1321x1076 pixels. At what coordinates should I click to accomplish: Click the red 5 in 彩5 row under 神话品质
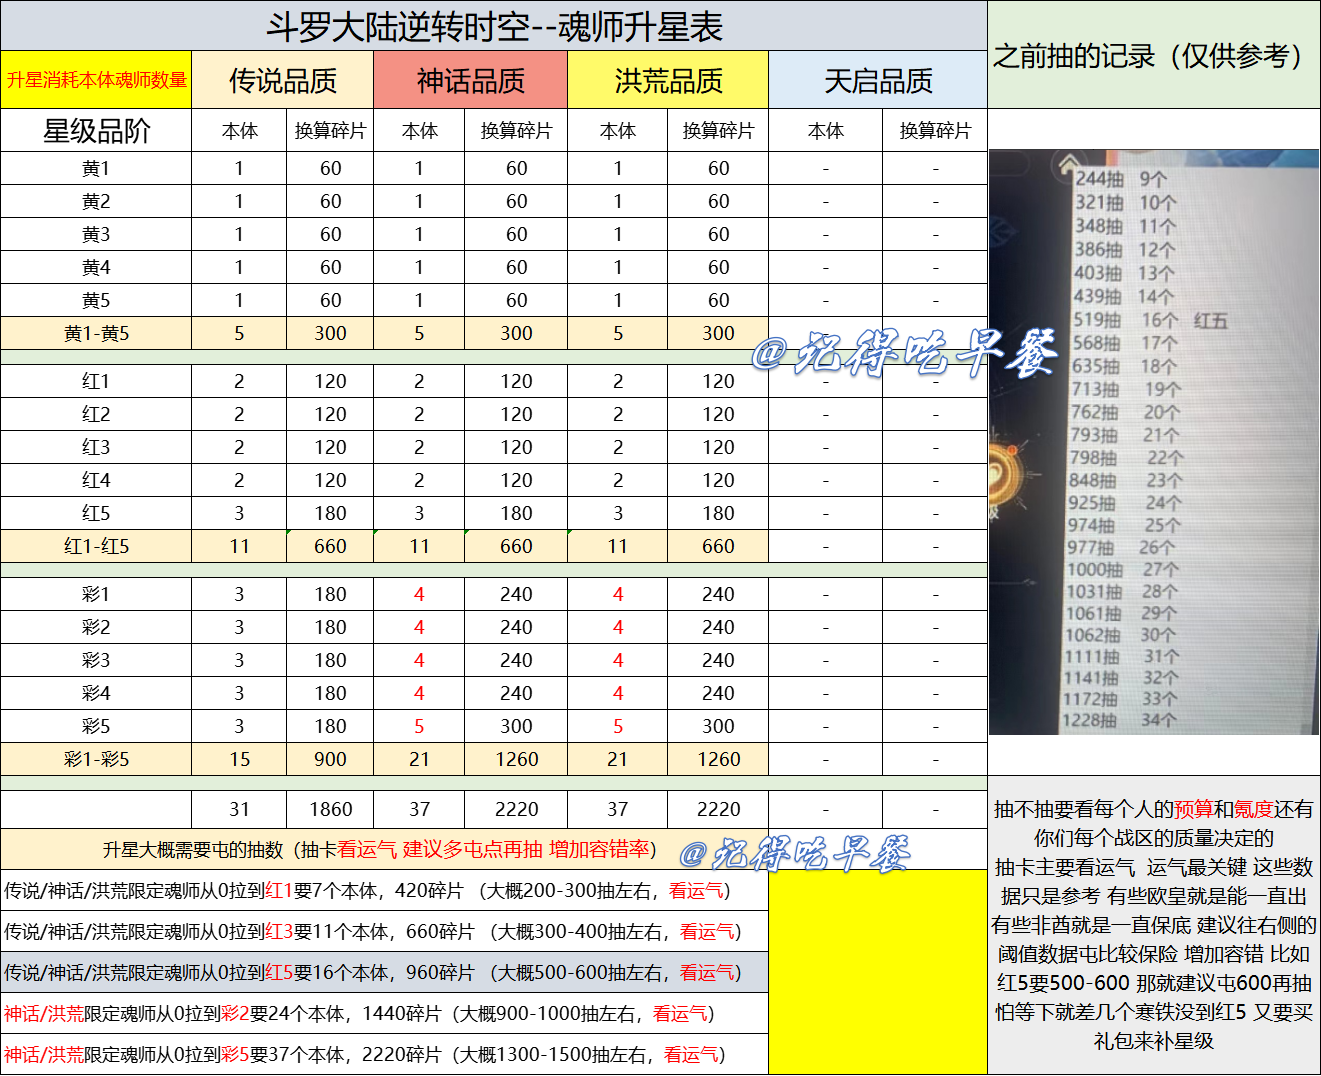pos(419,726)
